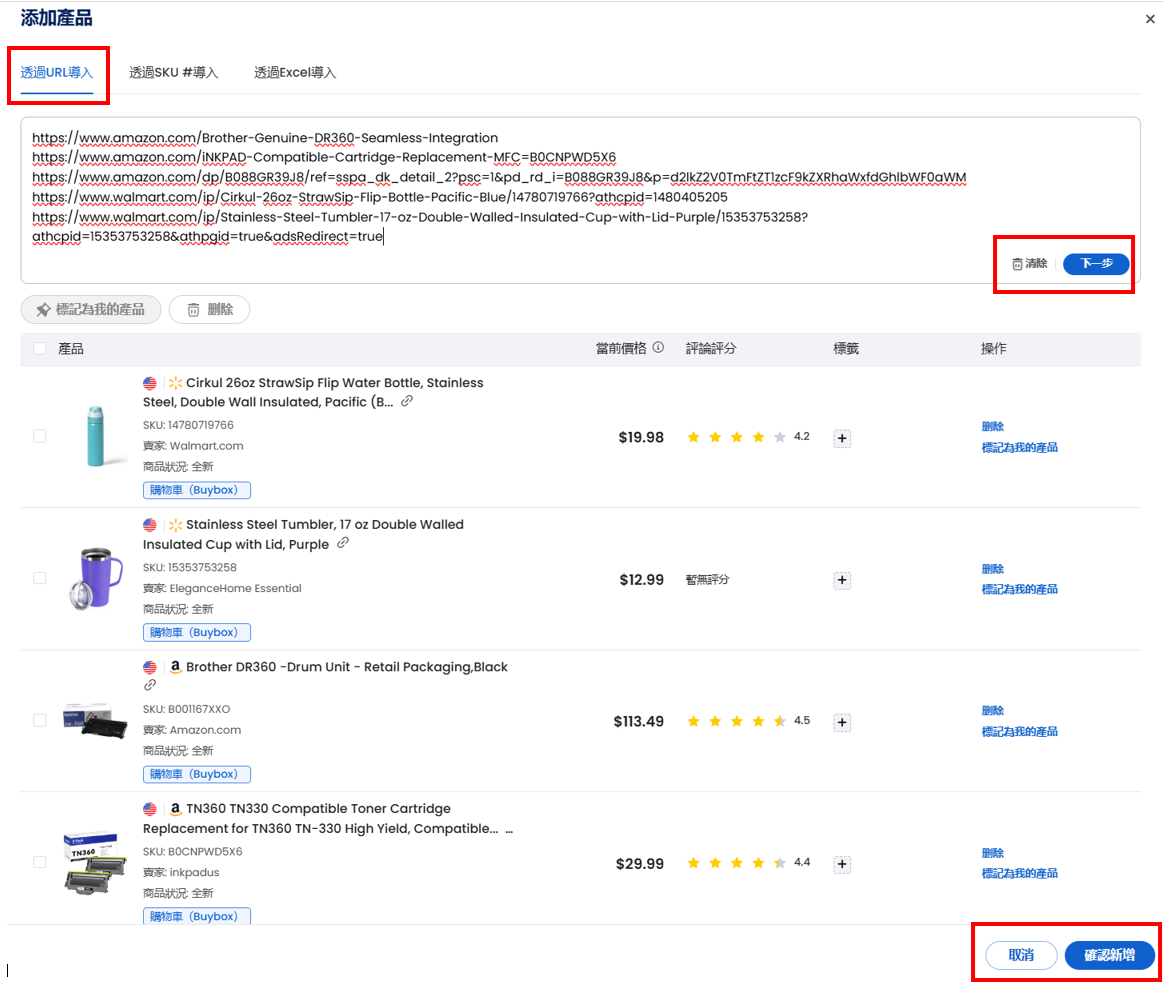1164x994 pixels.
Task: Click Buybox tag in Brother DR360 row
Action: [x=197, y=774]
